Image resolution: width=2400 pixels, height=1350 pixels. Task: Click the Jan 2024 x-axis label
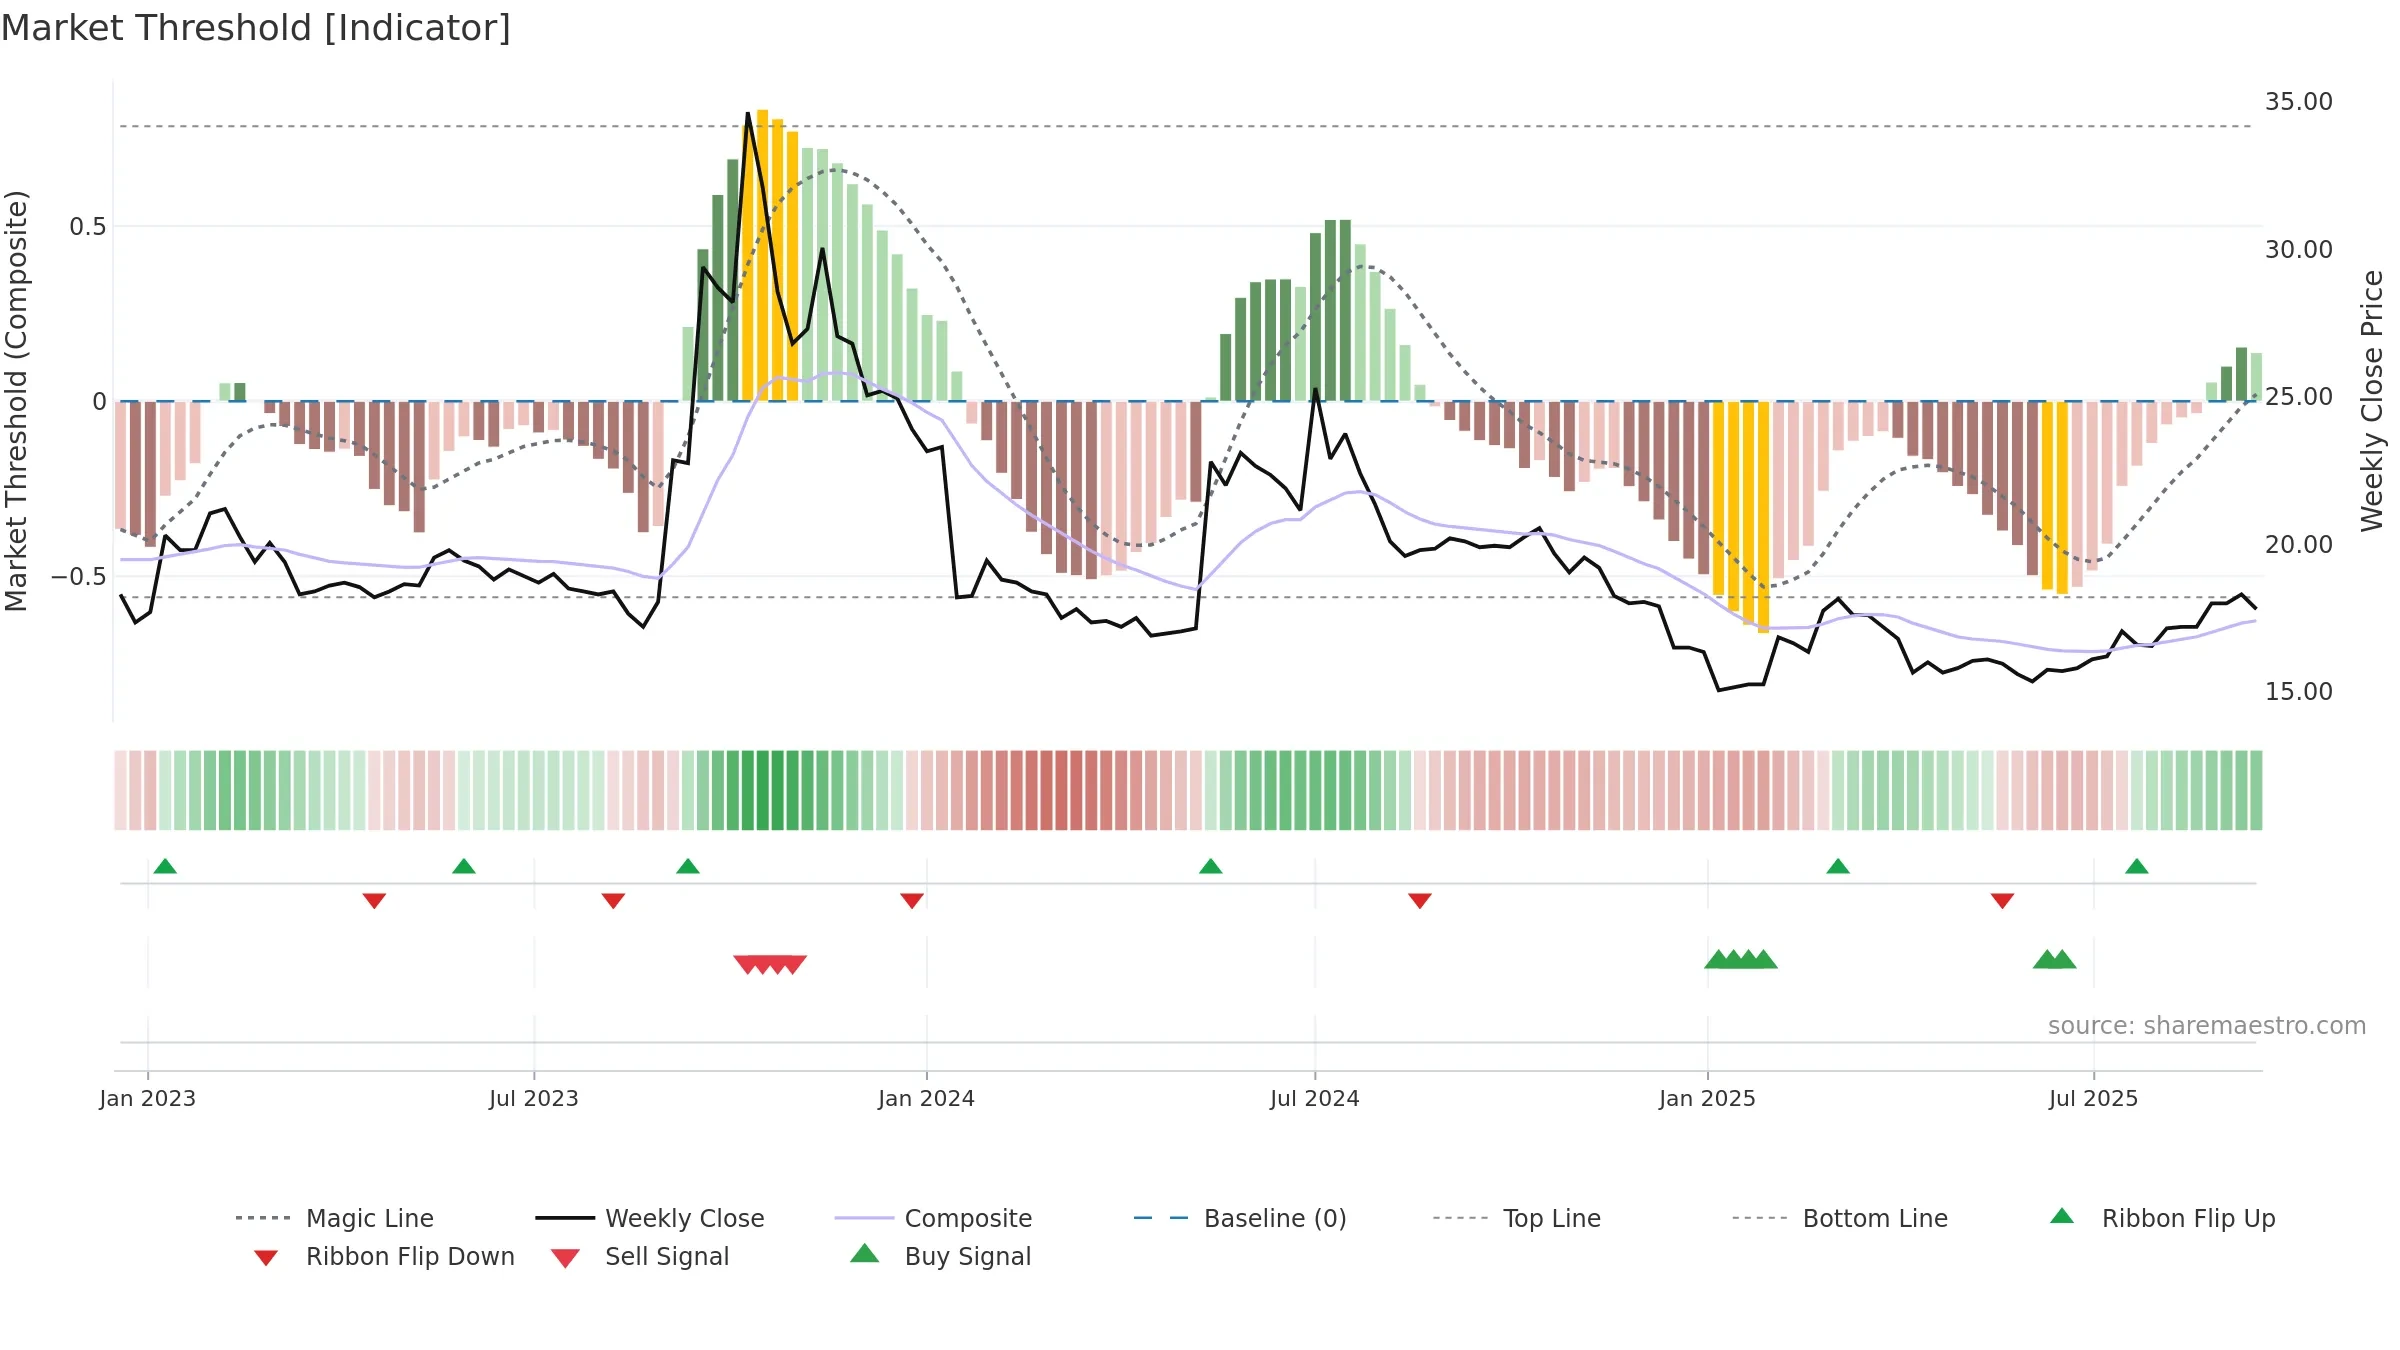pos(927,1098)
